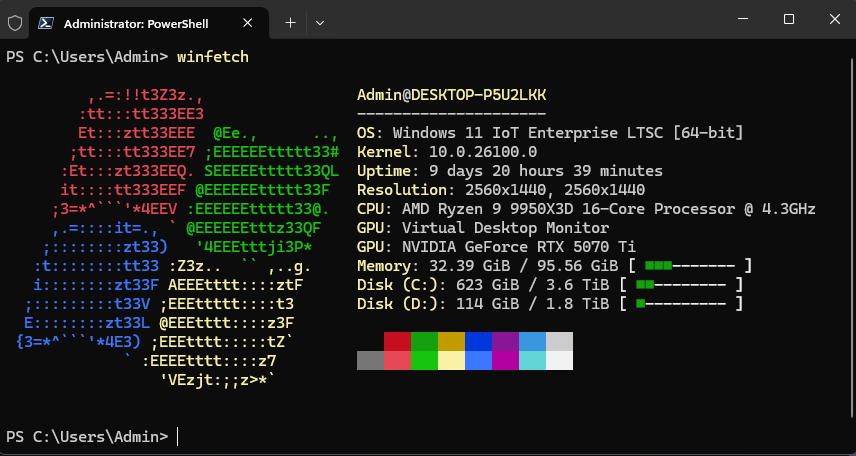
Task: Click the typed 'winfetch' command text
Action: point(213,57)
